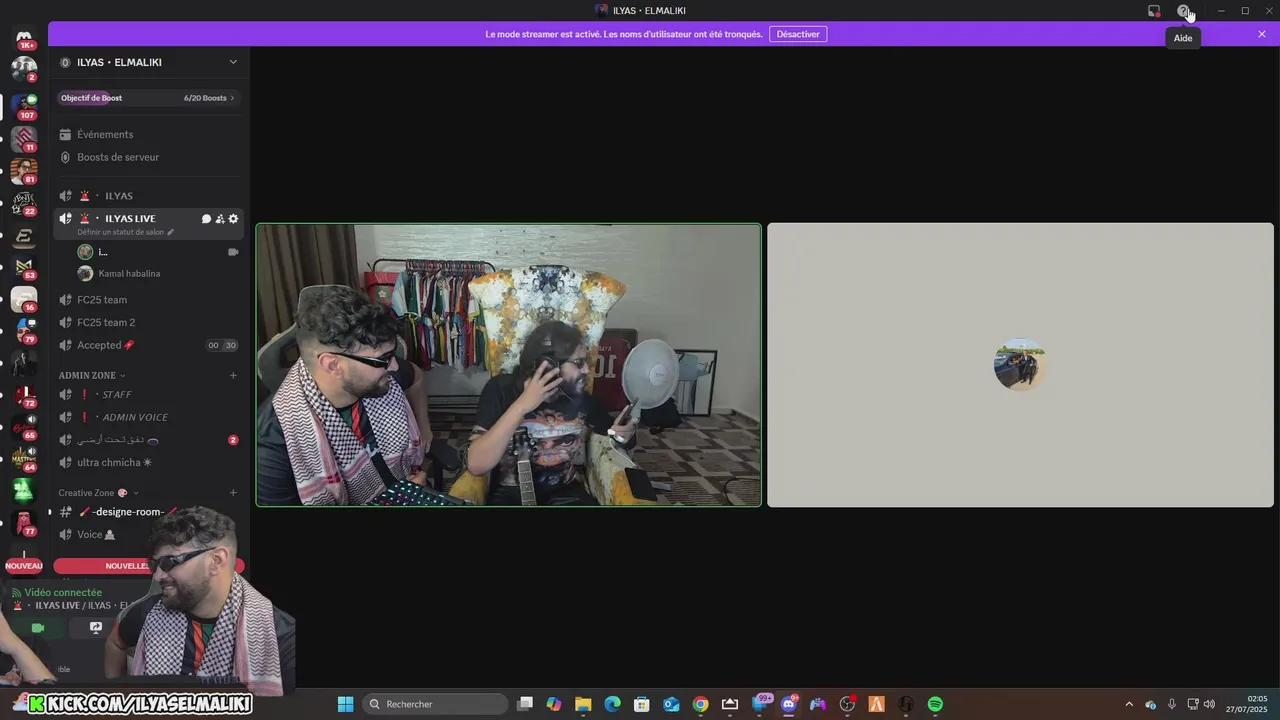The width and height of the screenshot is (1280, 720).
Task: Open Task View in taskbar
Action: click(x=525, y=704)
